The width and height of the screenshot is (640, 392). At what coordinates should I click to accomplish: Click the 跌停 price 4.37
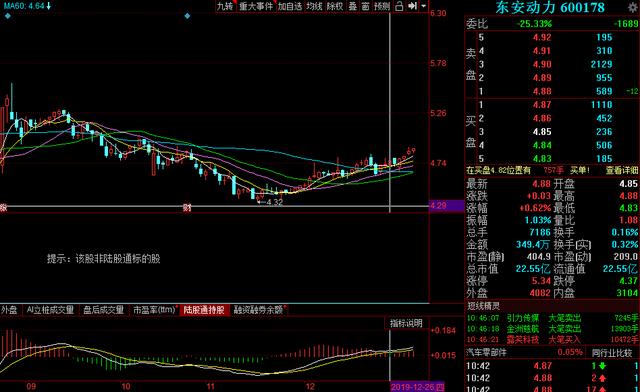628,281
